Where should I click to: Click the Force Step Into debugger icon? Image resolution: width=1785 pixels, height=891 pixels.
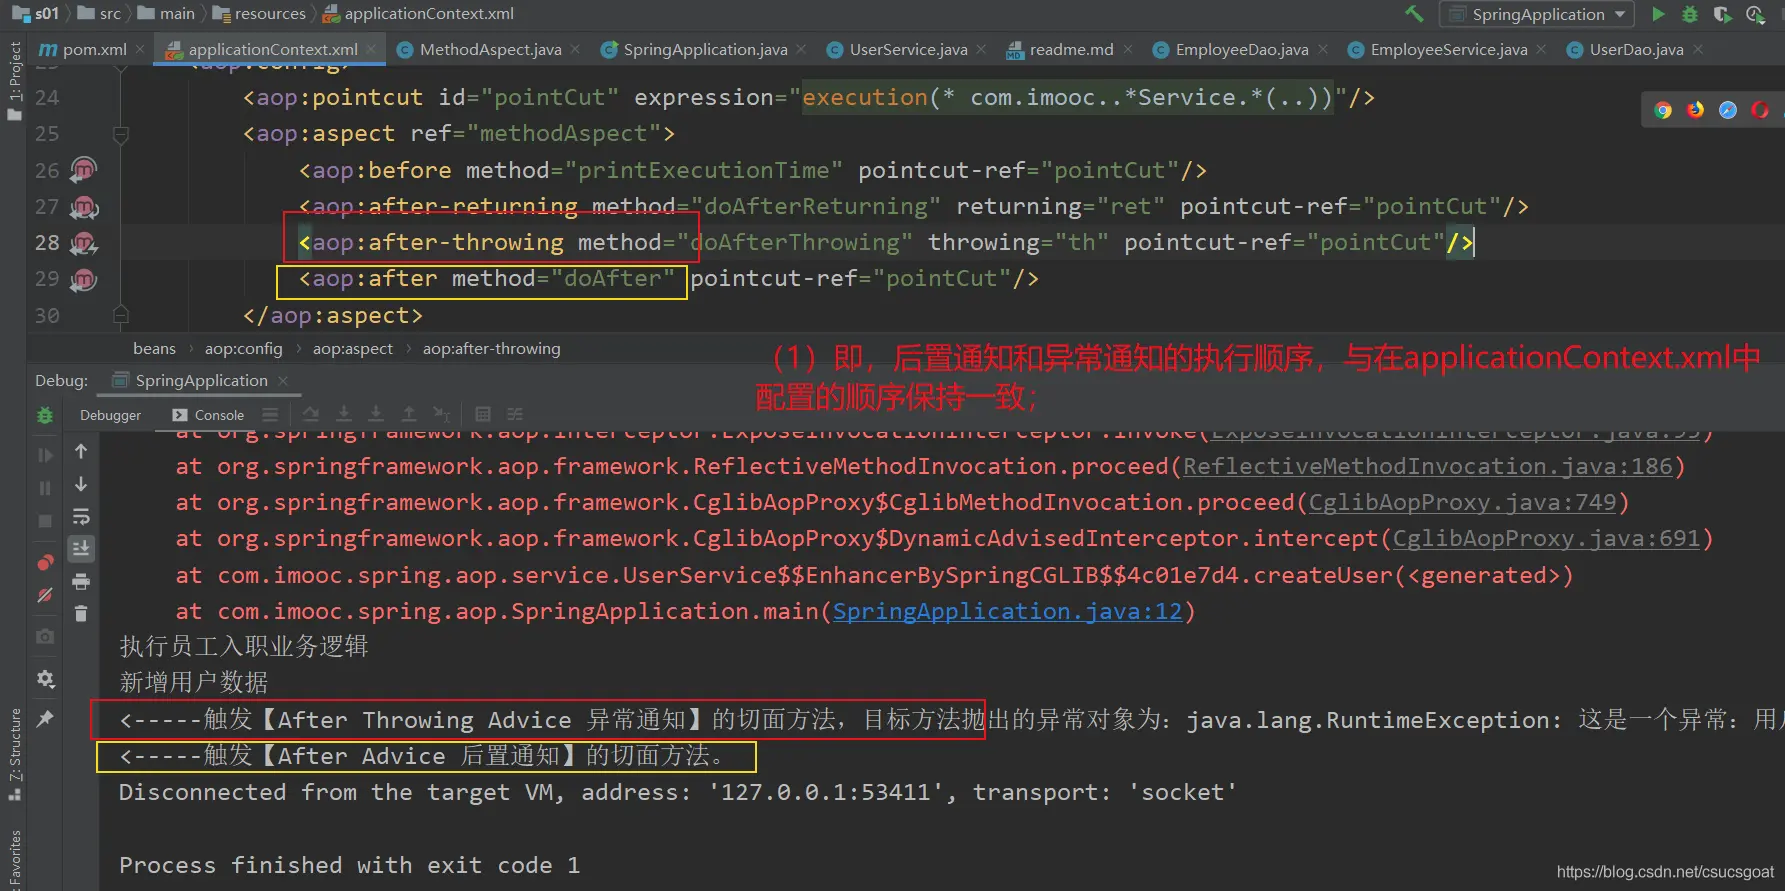coord(376,414)
